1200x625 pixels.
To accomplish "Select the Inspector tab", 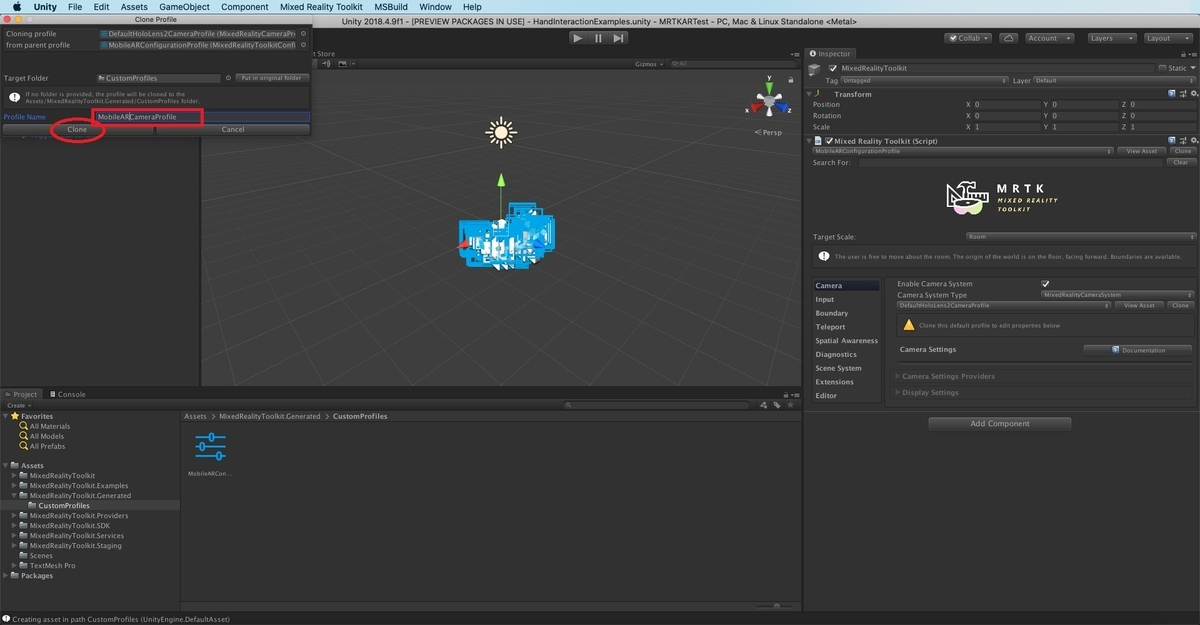I will coord(829,54).
